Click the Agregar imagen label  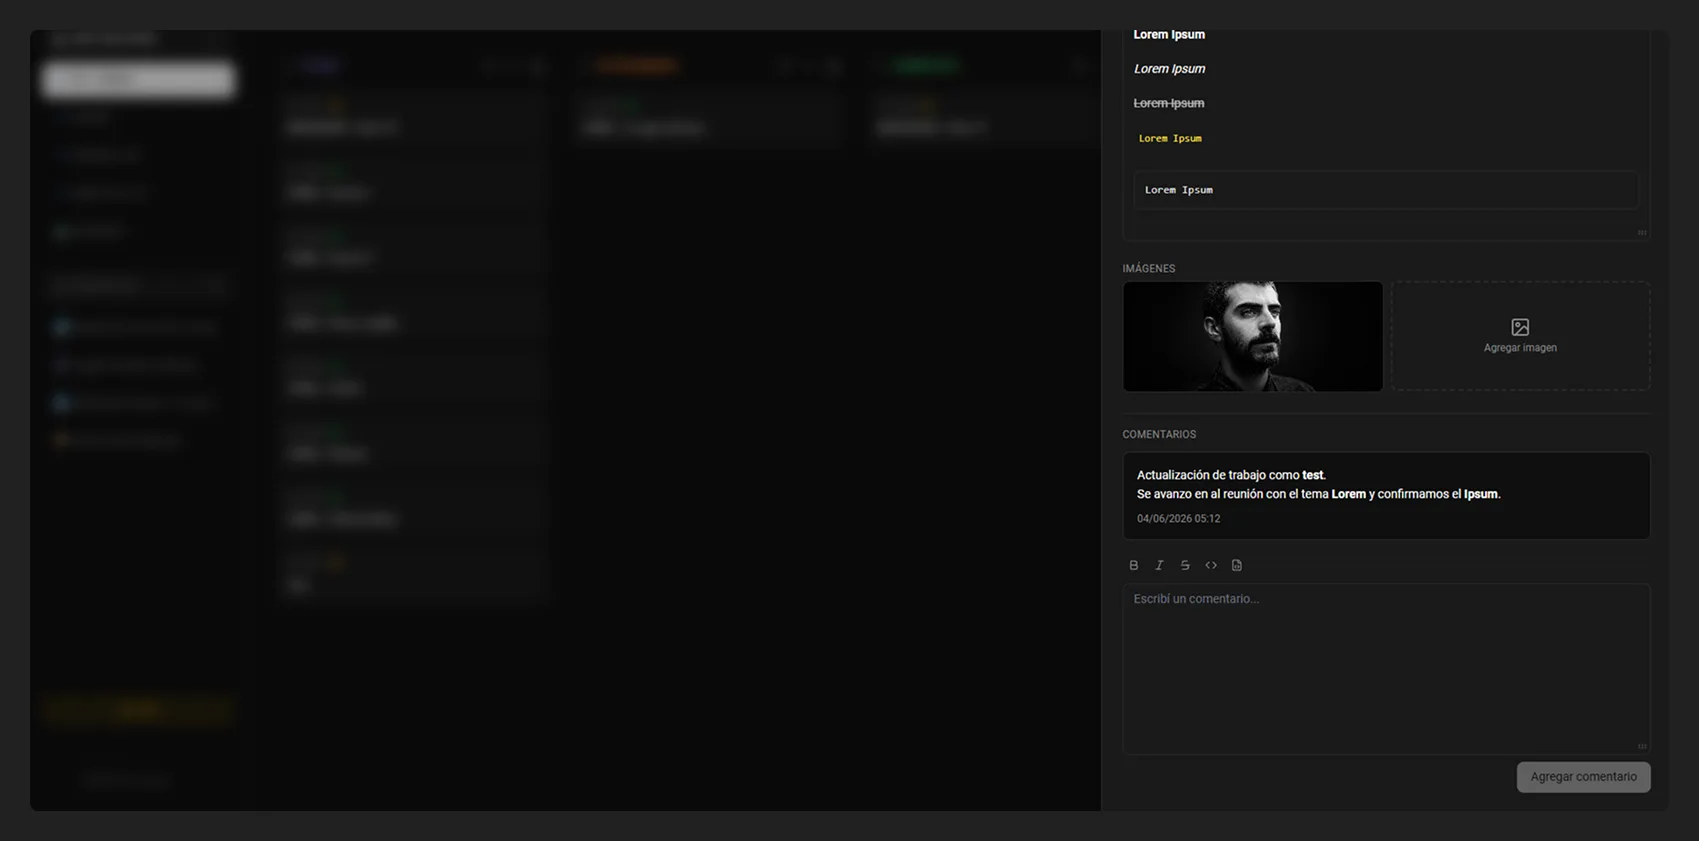(x=1520, y=348)
